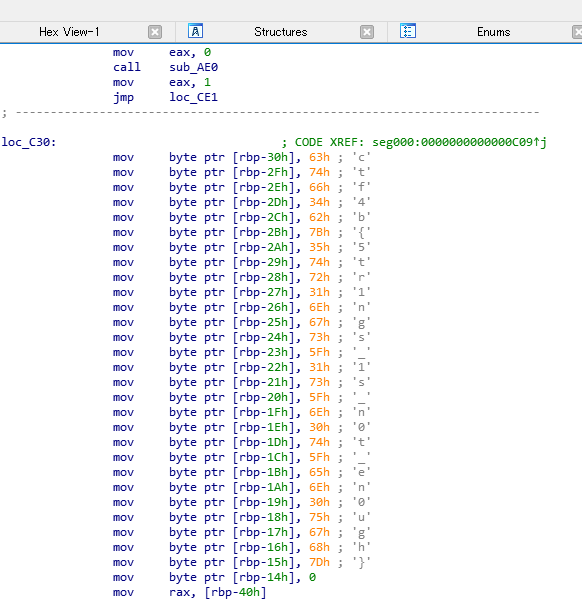Close the Enums tab

(577, 32)
